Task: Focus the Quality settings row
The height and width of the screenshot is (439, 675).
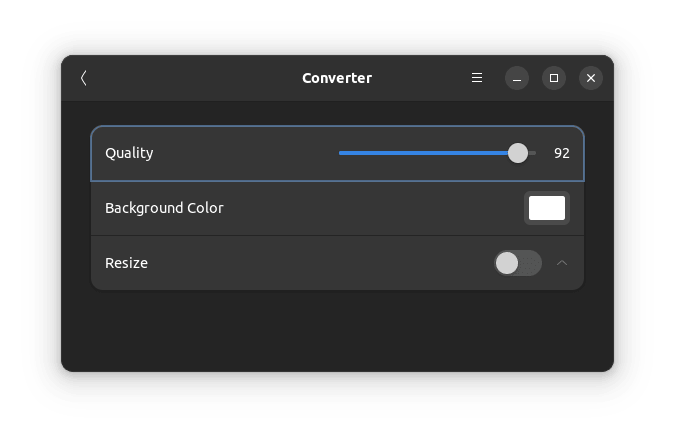Action: (x=250, y=153)
